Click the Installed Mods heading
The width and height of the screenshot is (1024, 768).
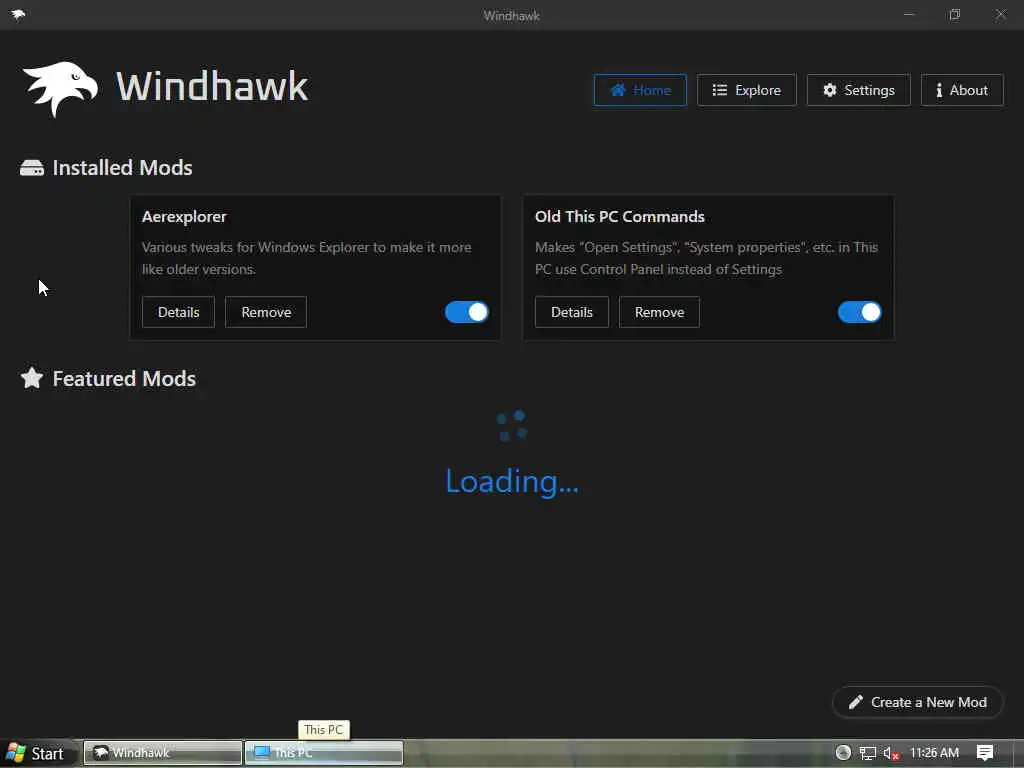(x=122, y=168)
